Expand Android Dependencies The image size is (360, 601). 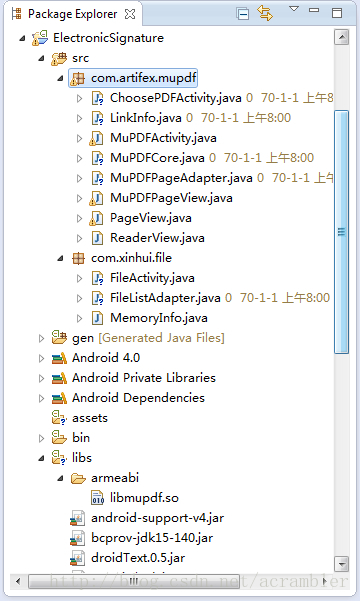pyautogui.click(x=41, y=398)
